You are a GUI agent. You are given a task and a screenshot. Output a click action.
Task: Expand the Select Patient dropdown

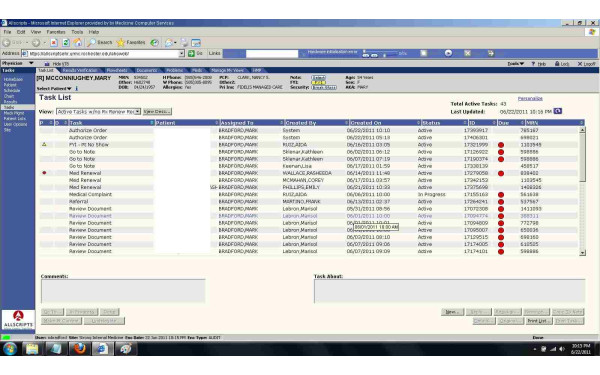(x=54, y=89)
